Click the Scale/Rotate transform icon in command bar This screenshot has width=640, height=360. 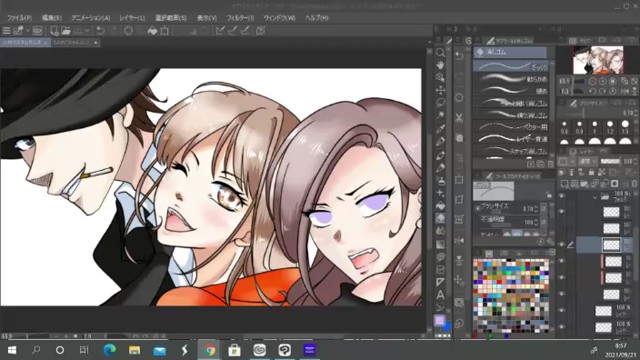164,31
